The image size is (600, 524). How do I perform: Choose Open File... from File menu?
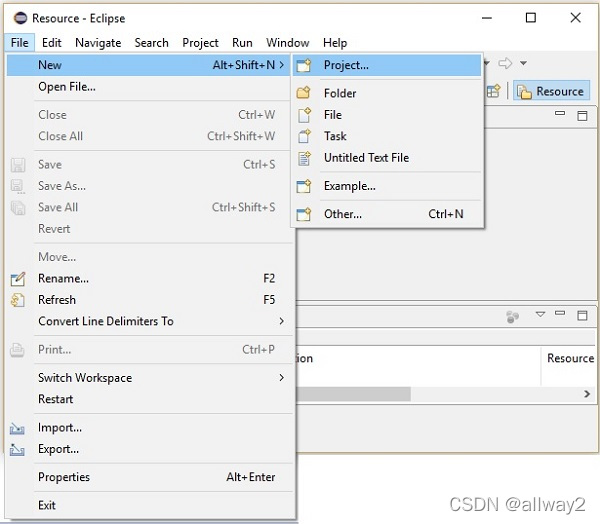[148, 87]
